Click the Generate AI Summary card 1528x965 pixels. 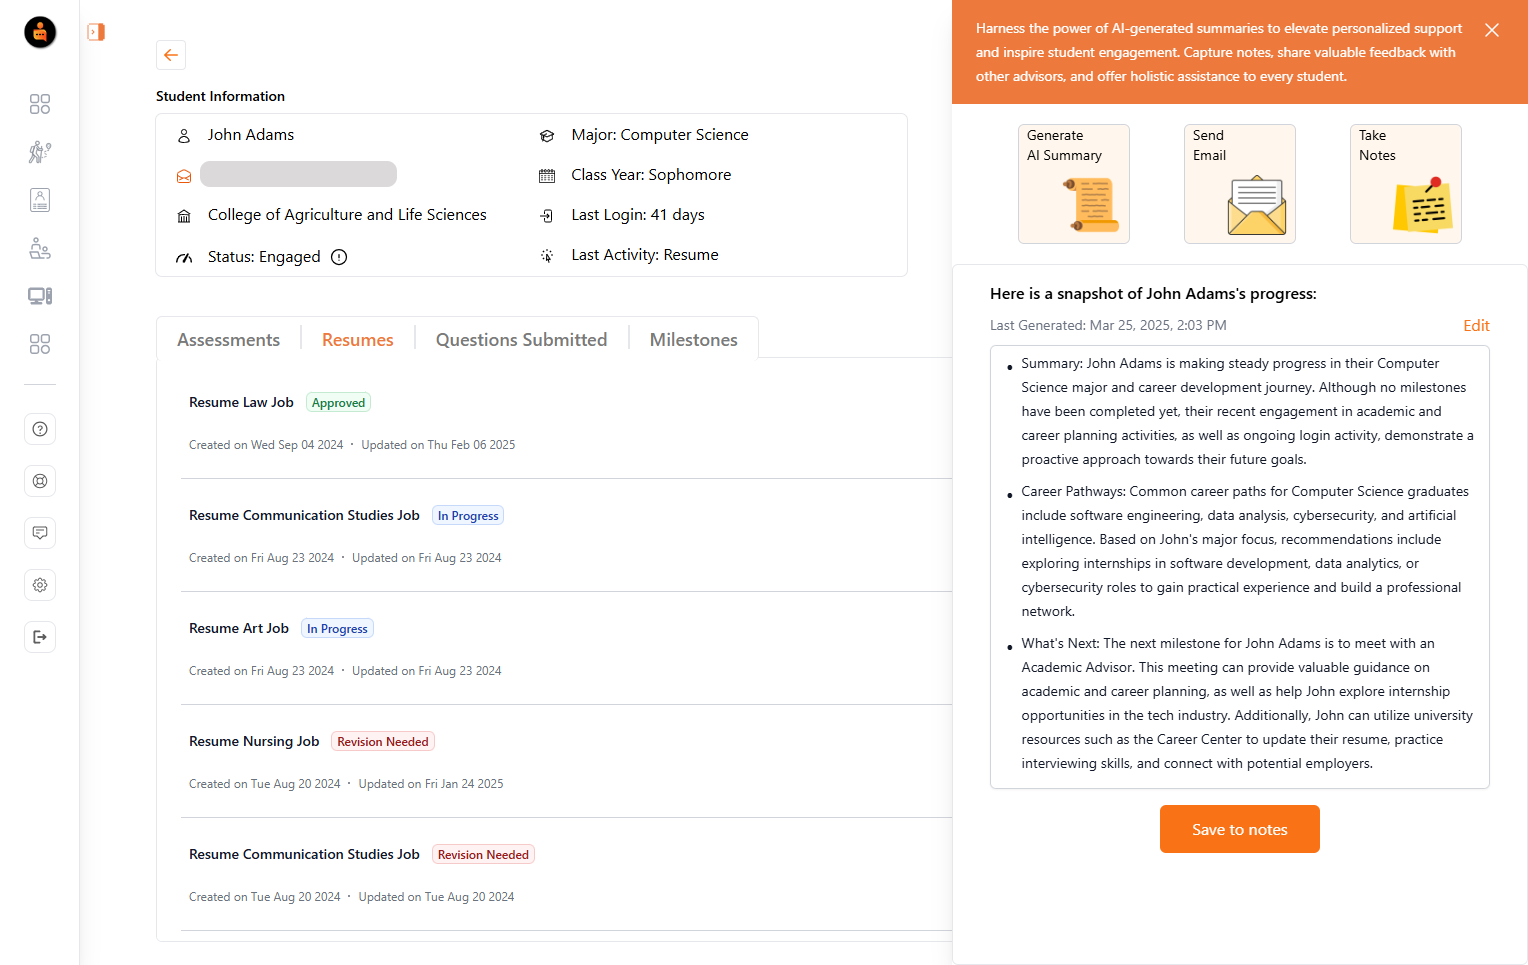point(1074,184)
